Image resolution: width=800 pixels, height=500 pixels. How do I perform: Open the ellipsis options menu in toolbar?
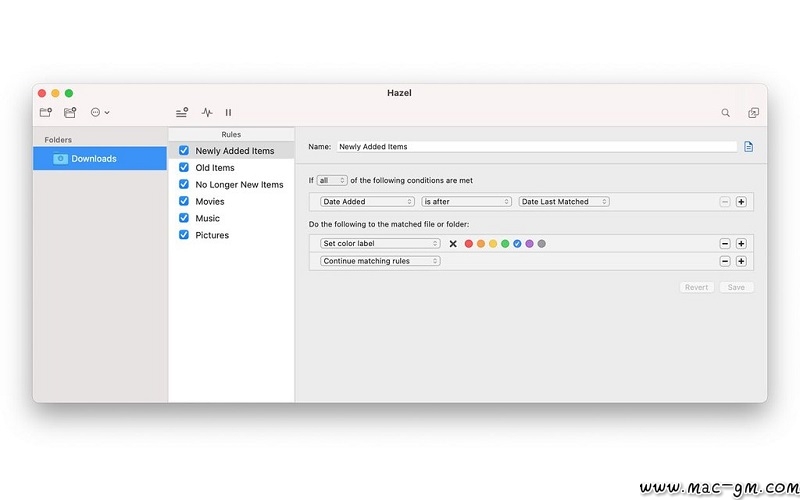[x=100, y=113]
